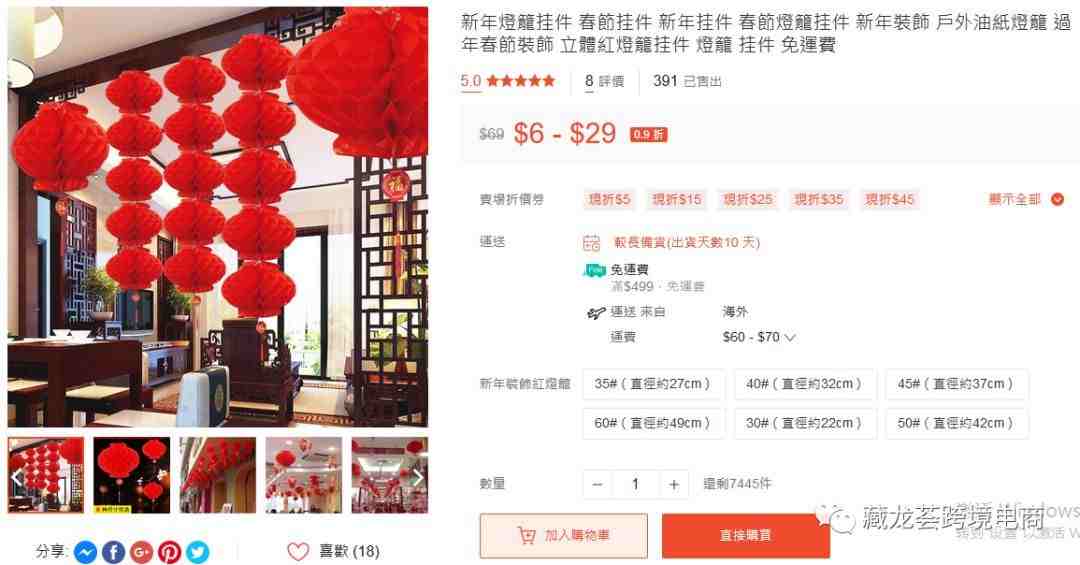Share on Pinterest icon
Screen dimensions: 1080x565
(x=169, y=552)
